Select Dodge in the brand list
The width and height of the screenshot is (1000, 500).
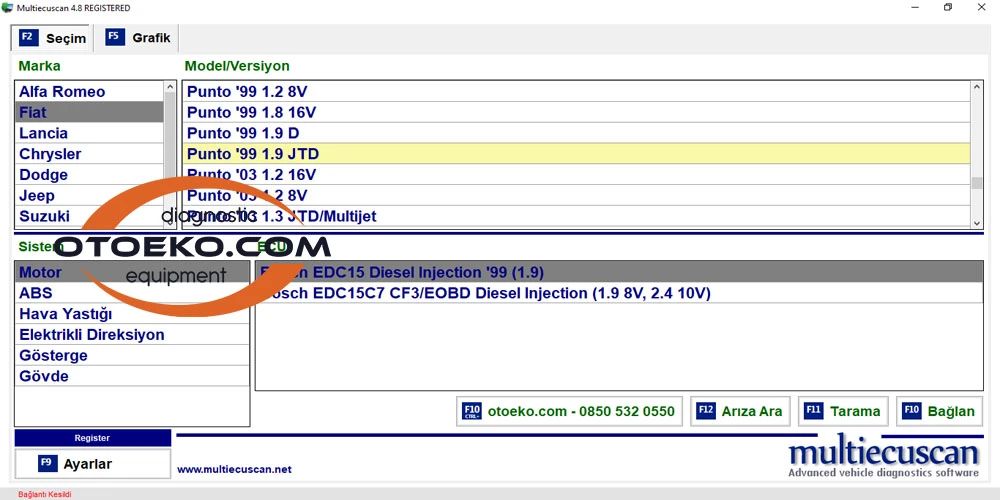point(89,175)
